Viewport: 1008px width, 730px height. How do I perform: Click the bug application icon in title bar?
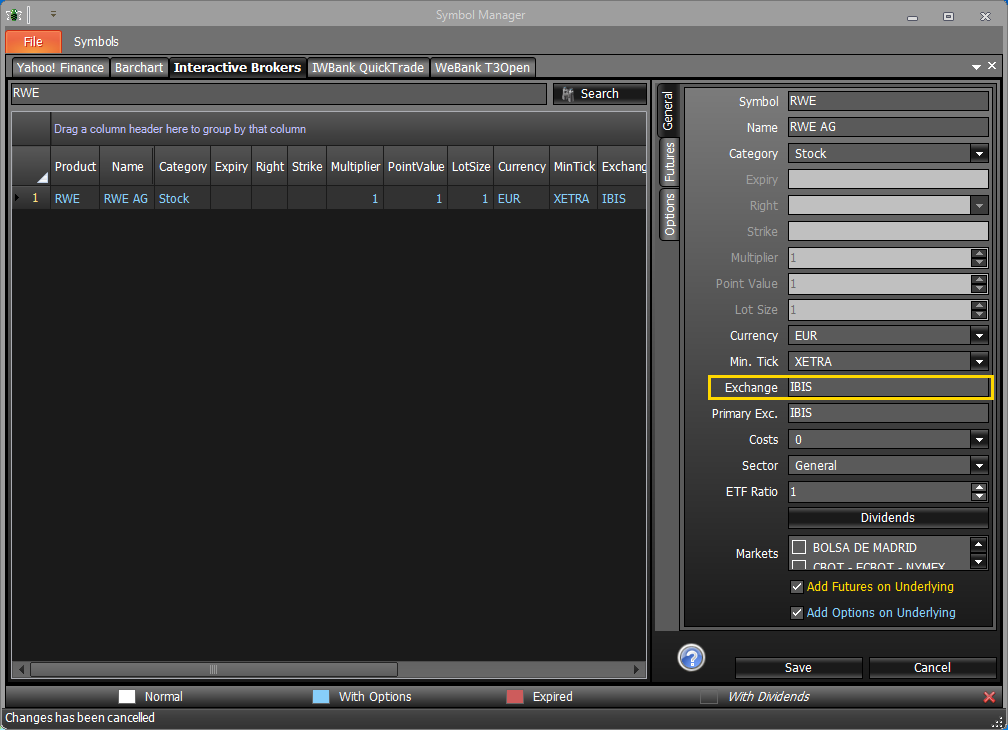coord(14,14)
